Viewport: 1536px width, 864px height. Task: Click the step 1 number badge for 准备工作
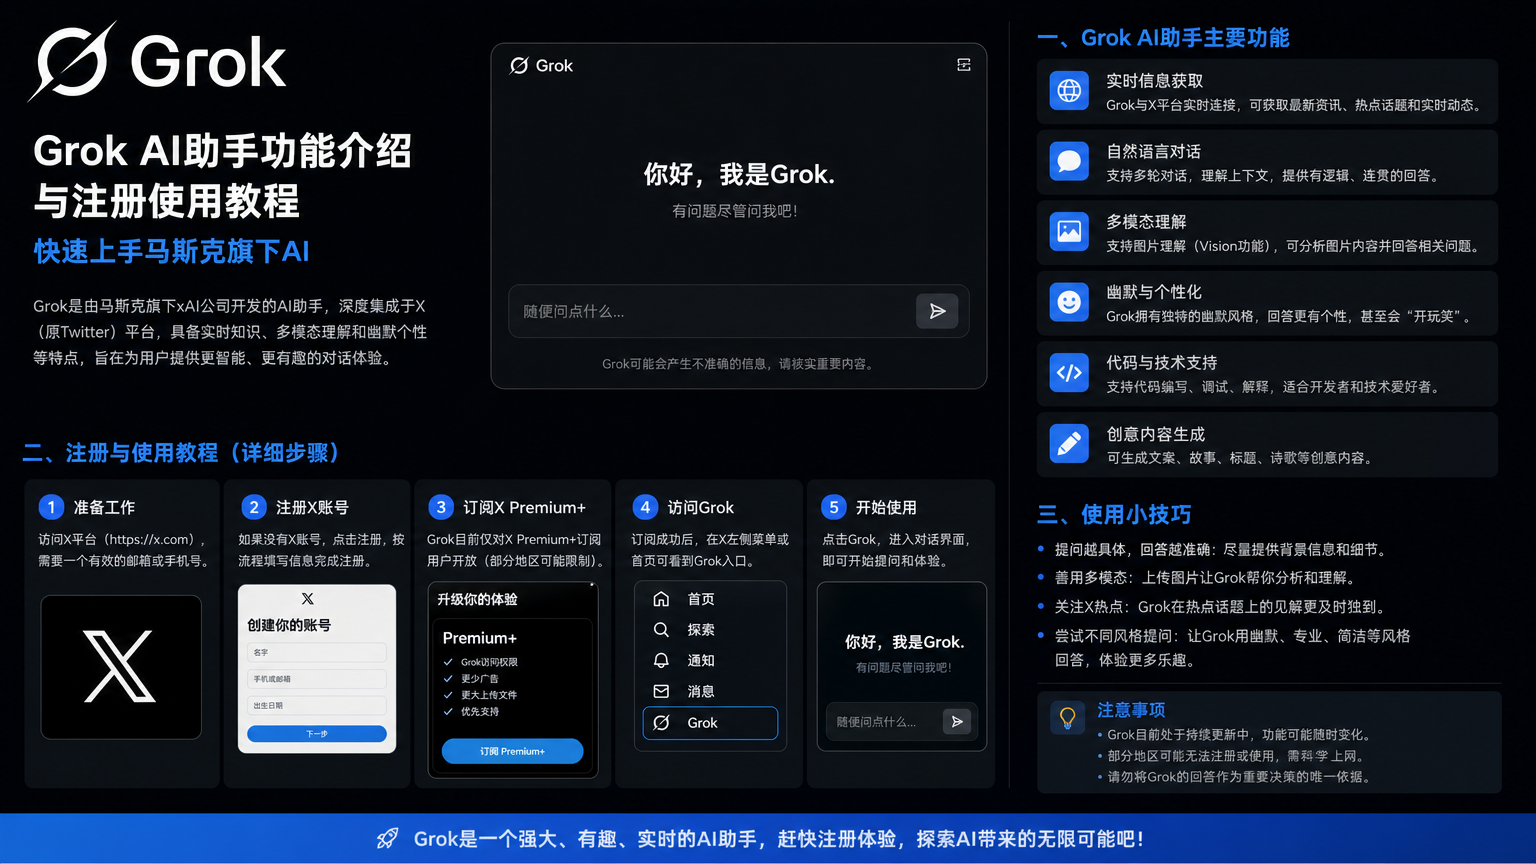(51, 507)
